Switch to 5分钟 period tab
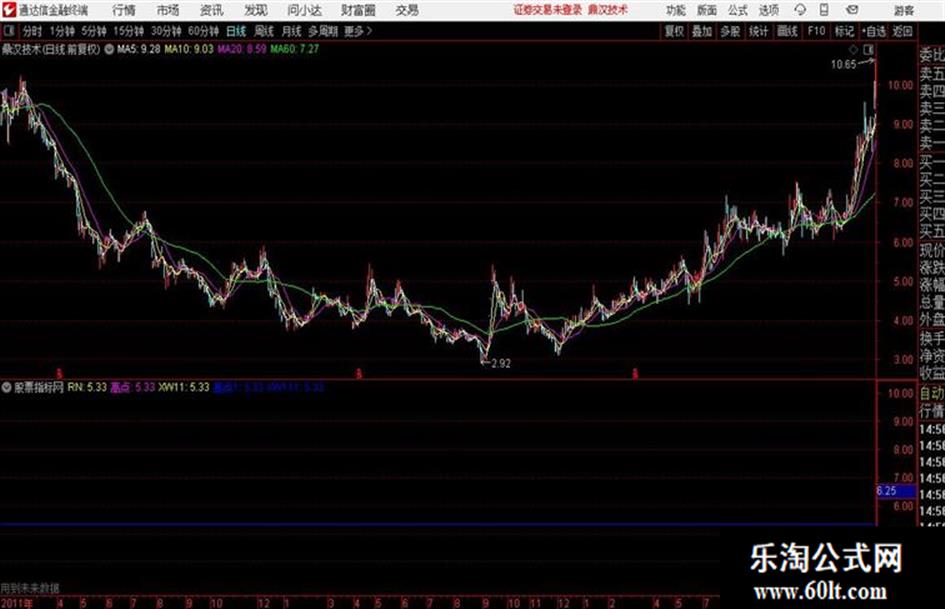Viewport: 945px width, 609px height. [x=93, y=31]
